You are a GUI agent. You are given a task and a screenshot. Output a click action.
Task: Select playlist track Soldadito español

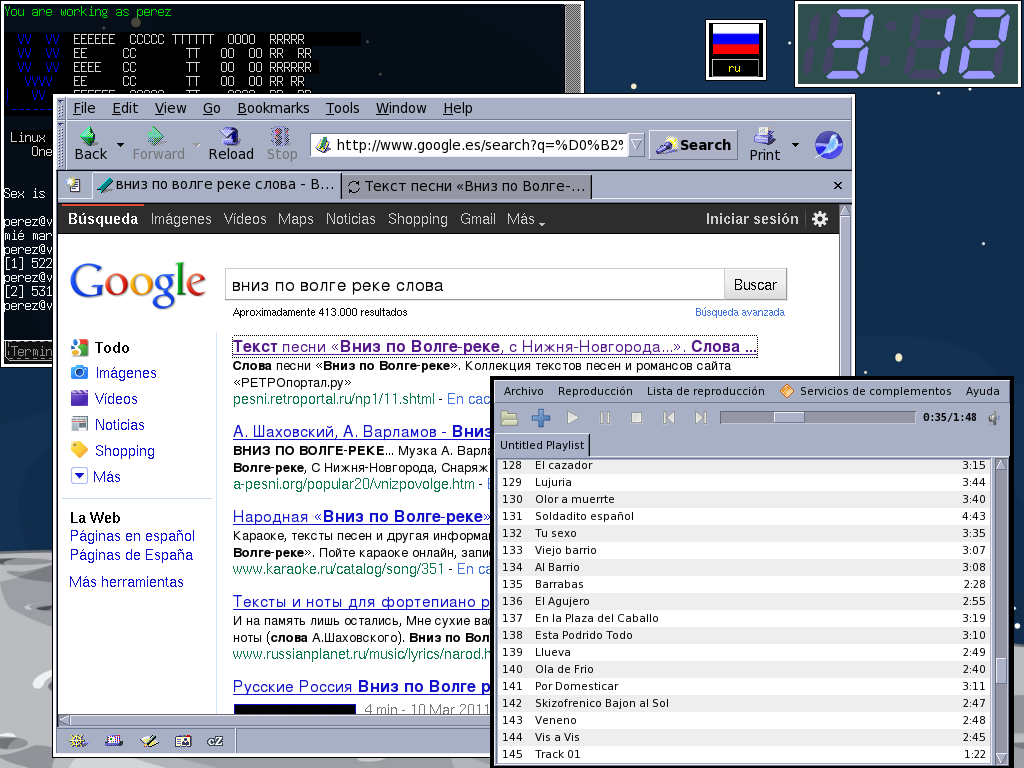click(743, 516)
